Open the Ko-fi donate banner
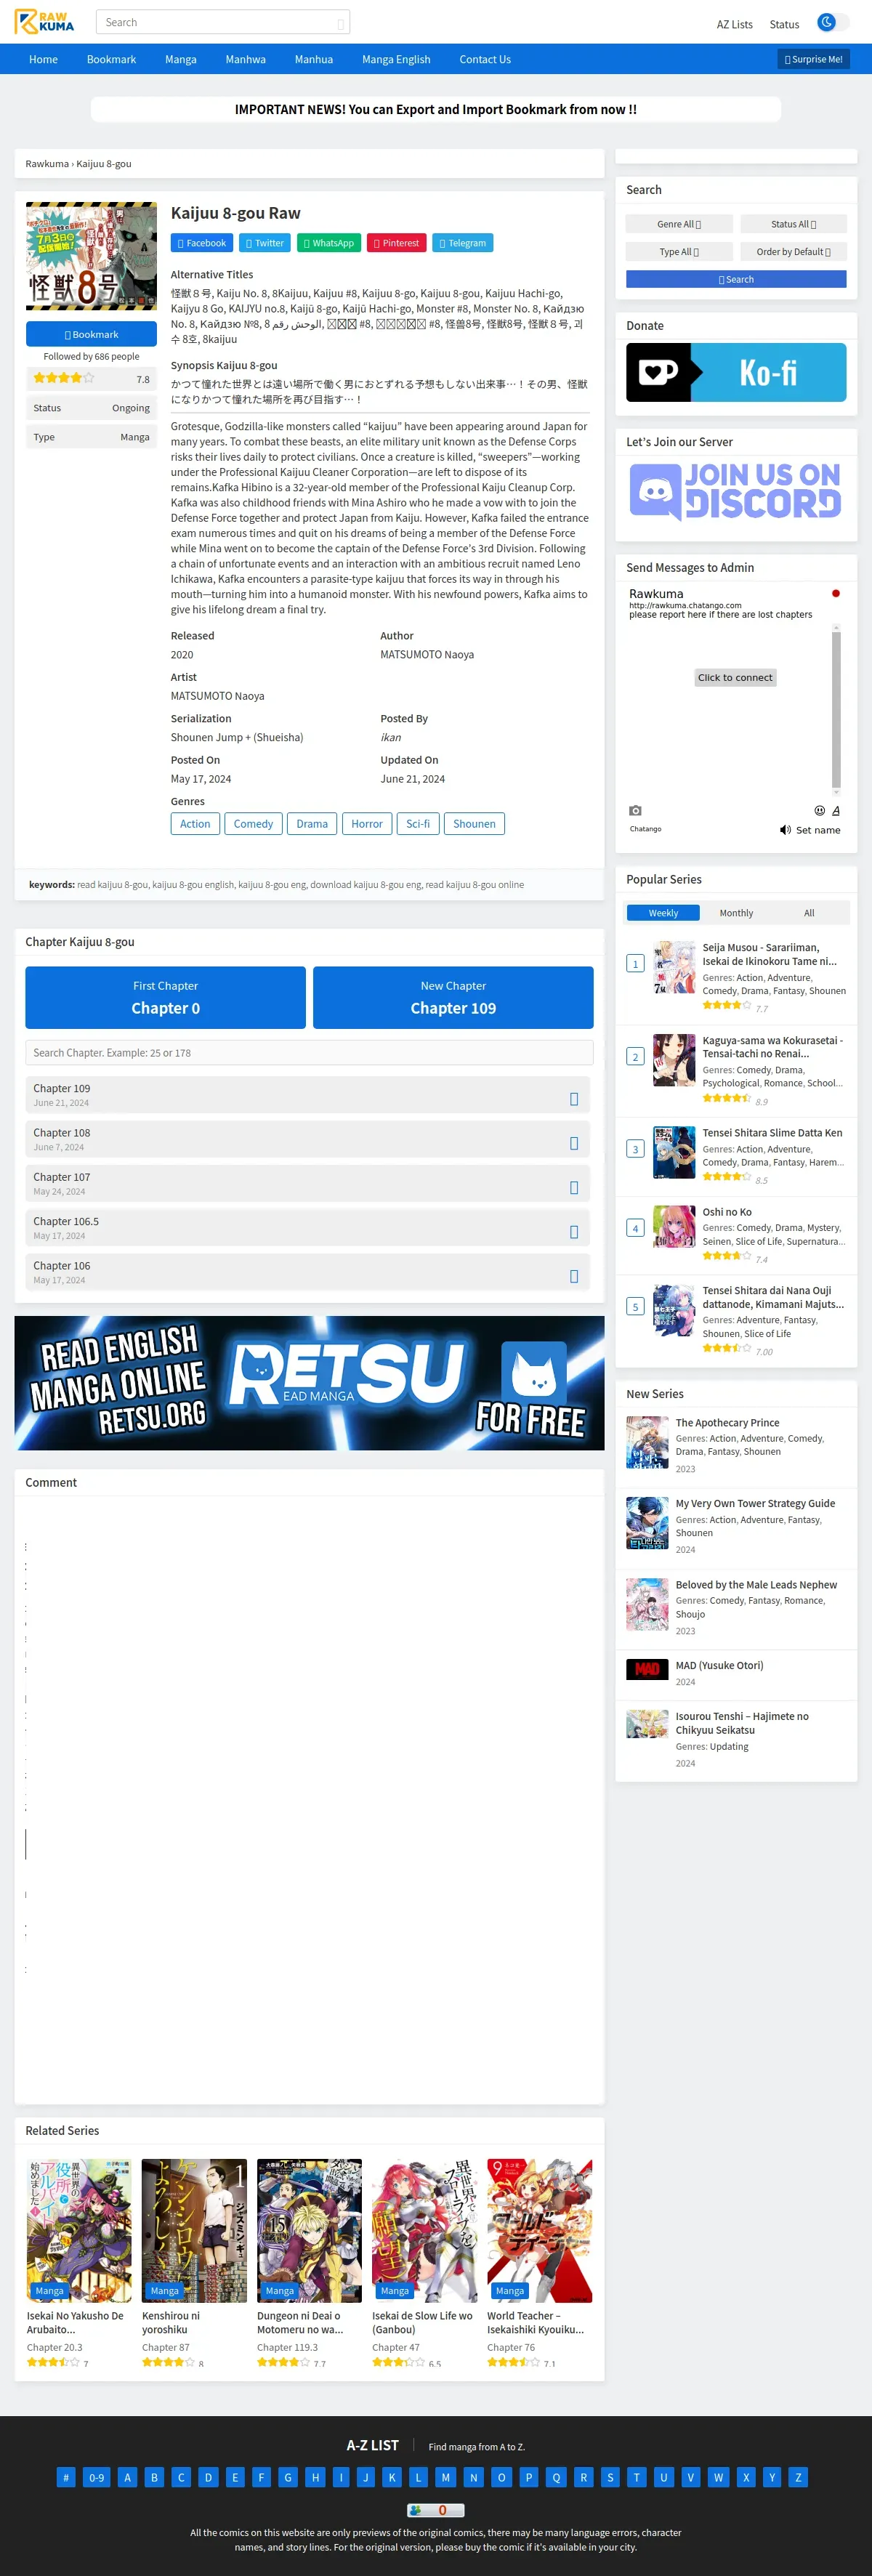The width and height of the screenshot is (872, 2576). [x=736, y=372]
